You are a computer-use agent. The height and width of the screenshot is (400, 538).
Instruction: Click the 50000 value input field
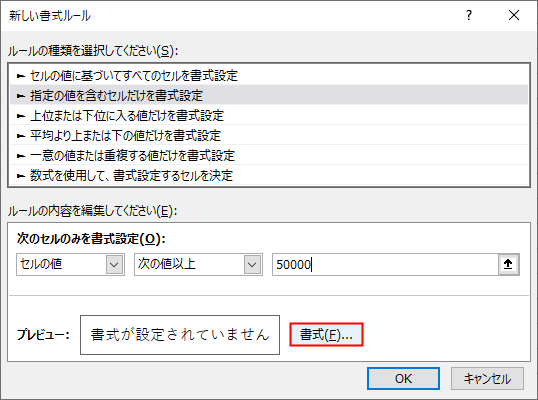pyautogui.click(x=385, y=264)
